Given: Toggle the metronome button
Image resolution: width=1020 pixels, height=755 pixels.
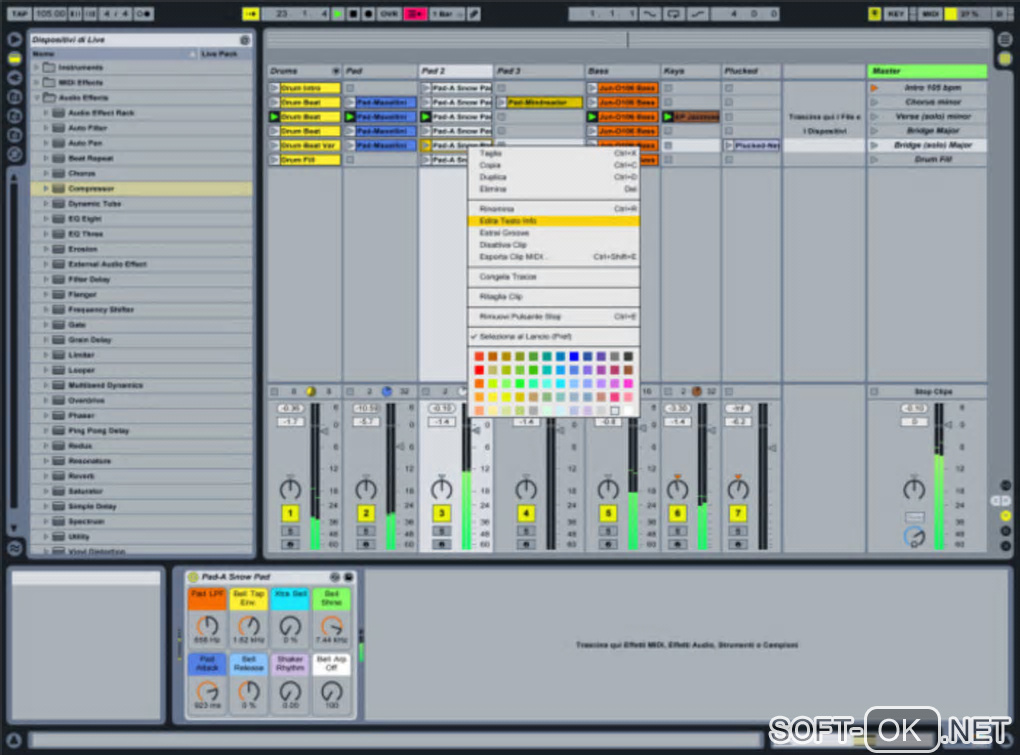Looking at the screenshot, I should click(x=144, y=13).
